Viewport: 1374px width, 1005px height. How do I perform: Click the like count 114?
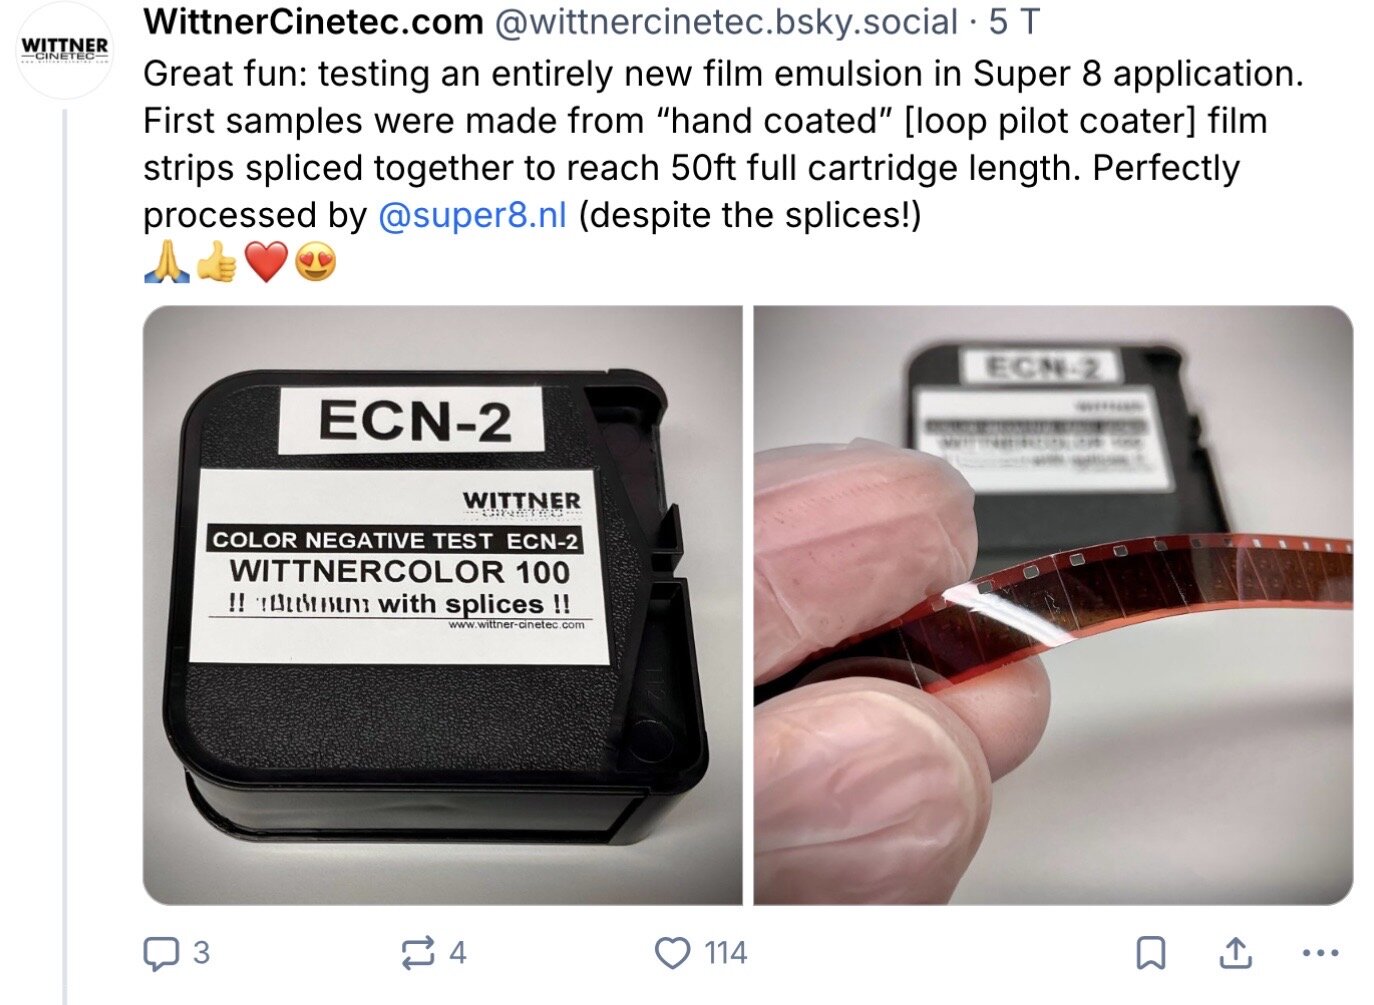click(725, 953)
